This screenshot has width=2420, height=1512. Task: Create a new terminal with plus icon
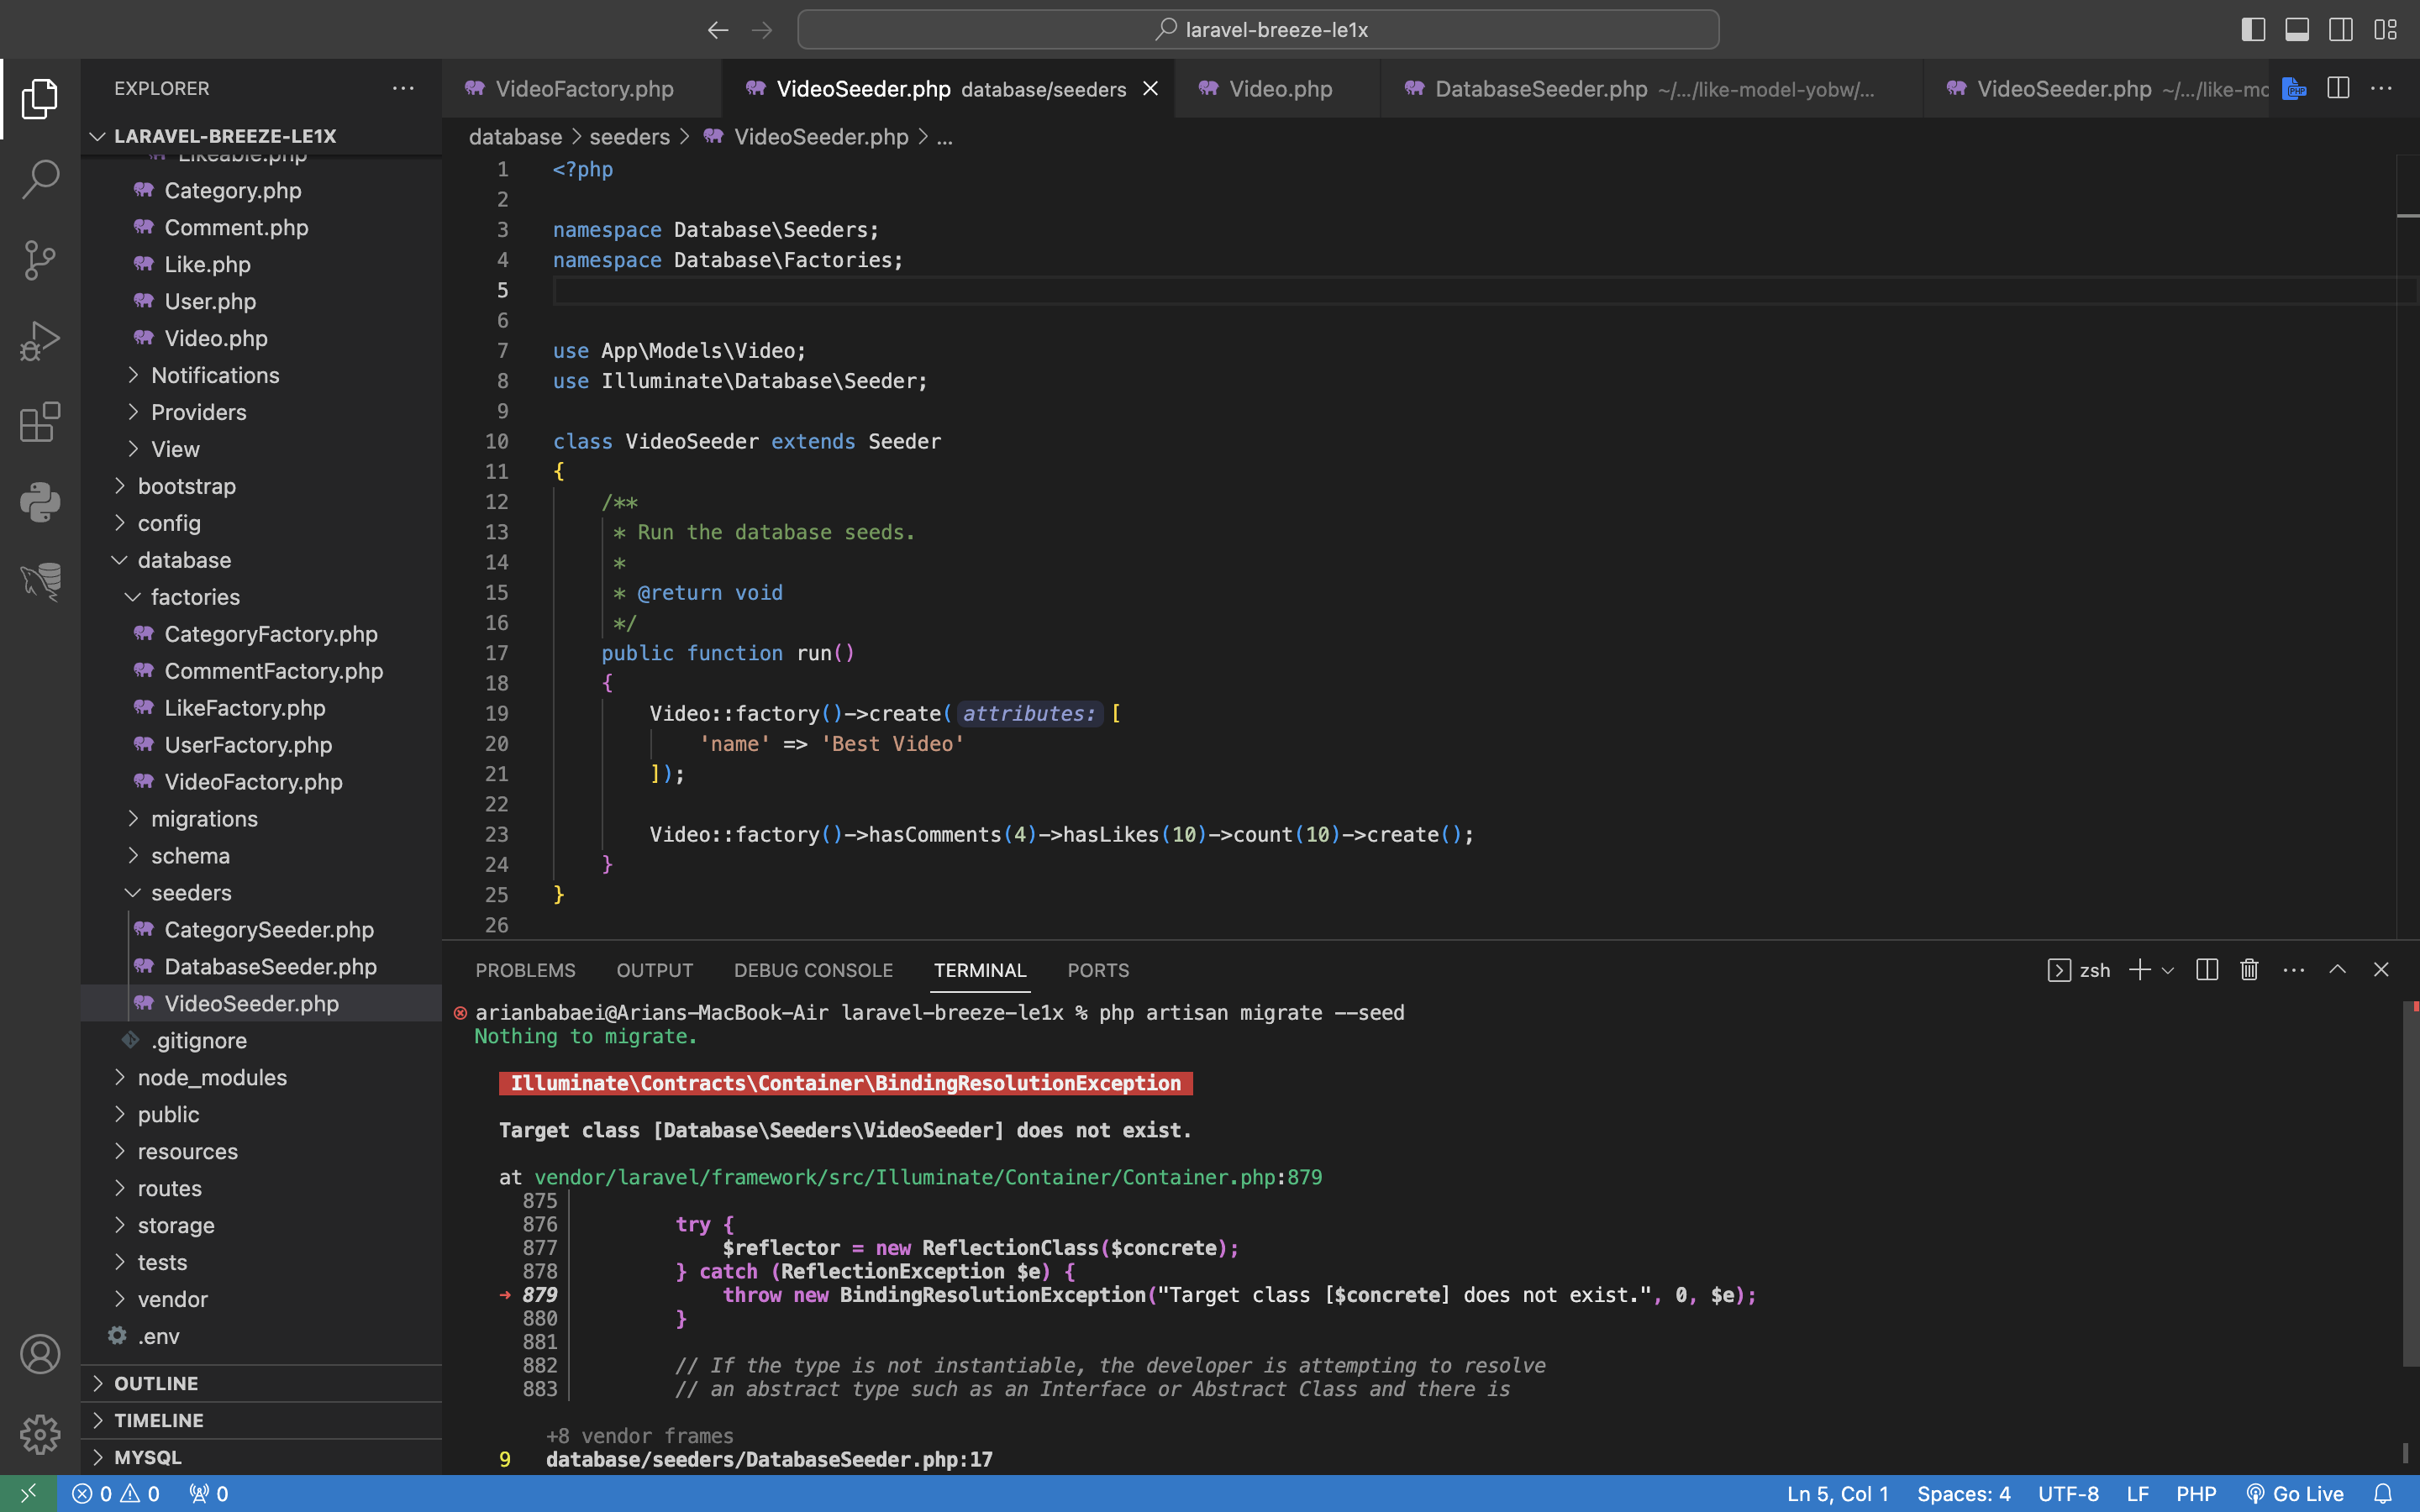tap(2139, 969)
